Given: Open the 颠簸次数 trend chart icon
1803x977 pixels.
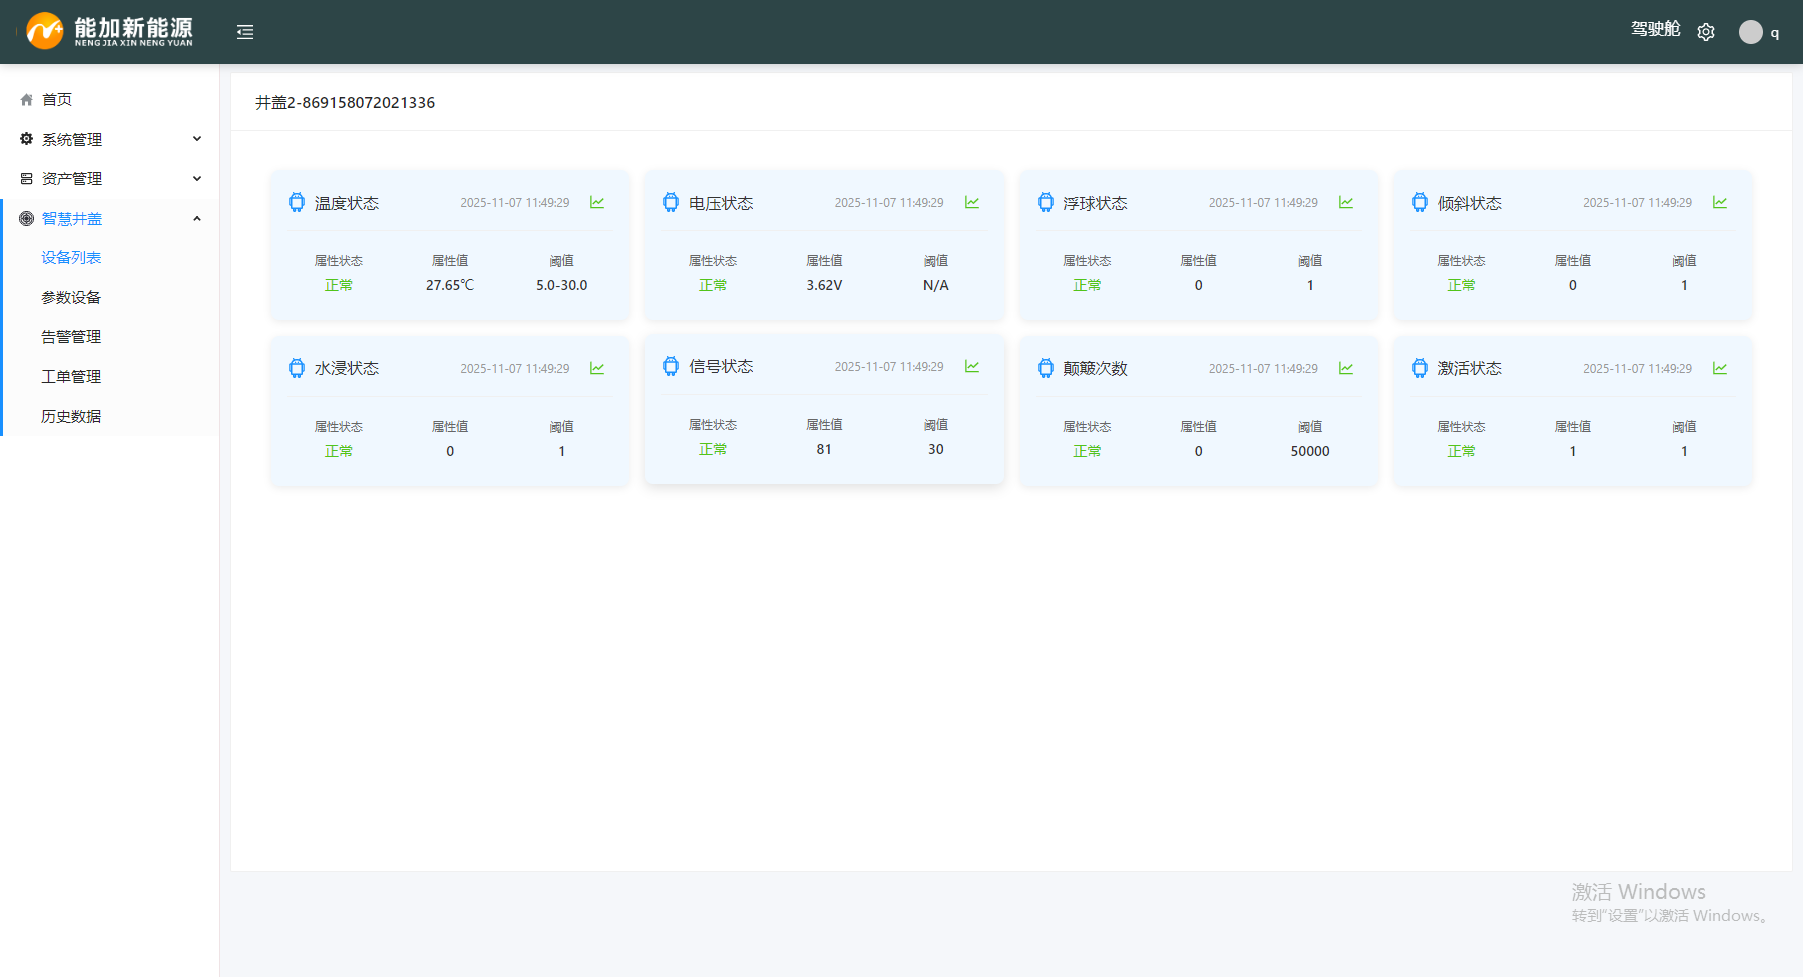Looking at the screenshot, I should pyautogui.click(x=1346, y=369).
